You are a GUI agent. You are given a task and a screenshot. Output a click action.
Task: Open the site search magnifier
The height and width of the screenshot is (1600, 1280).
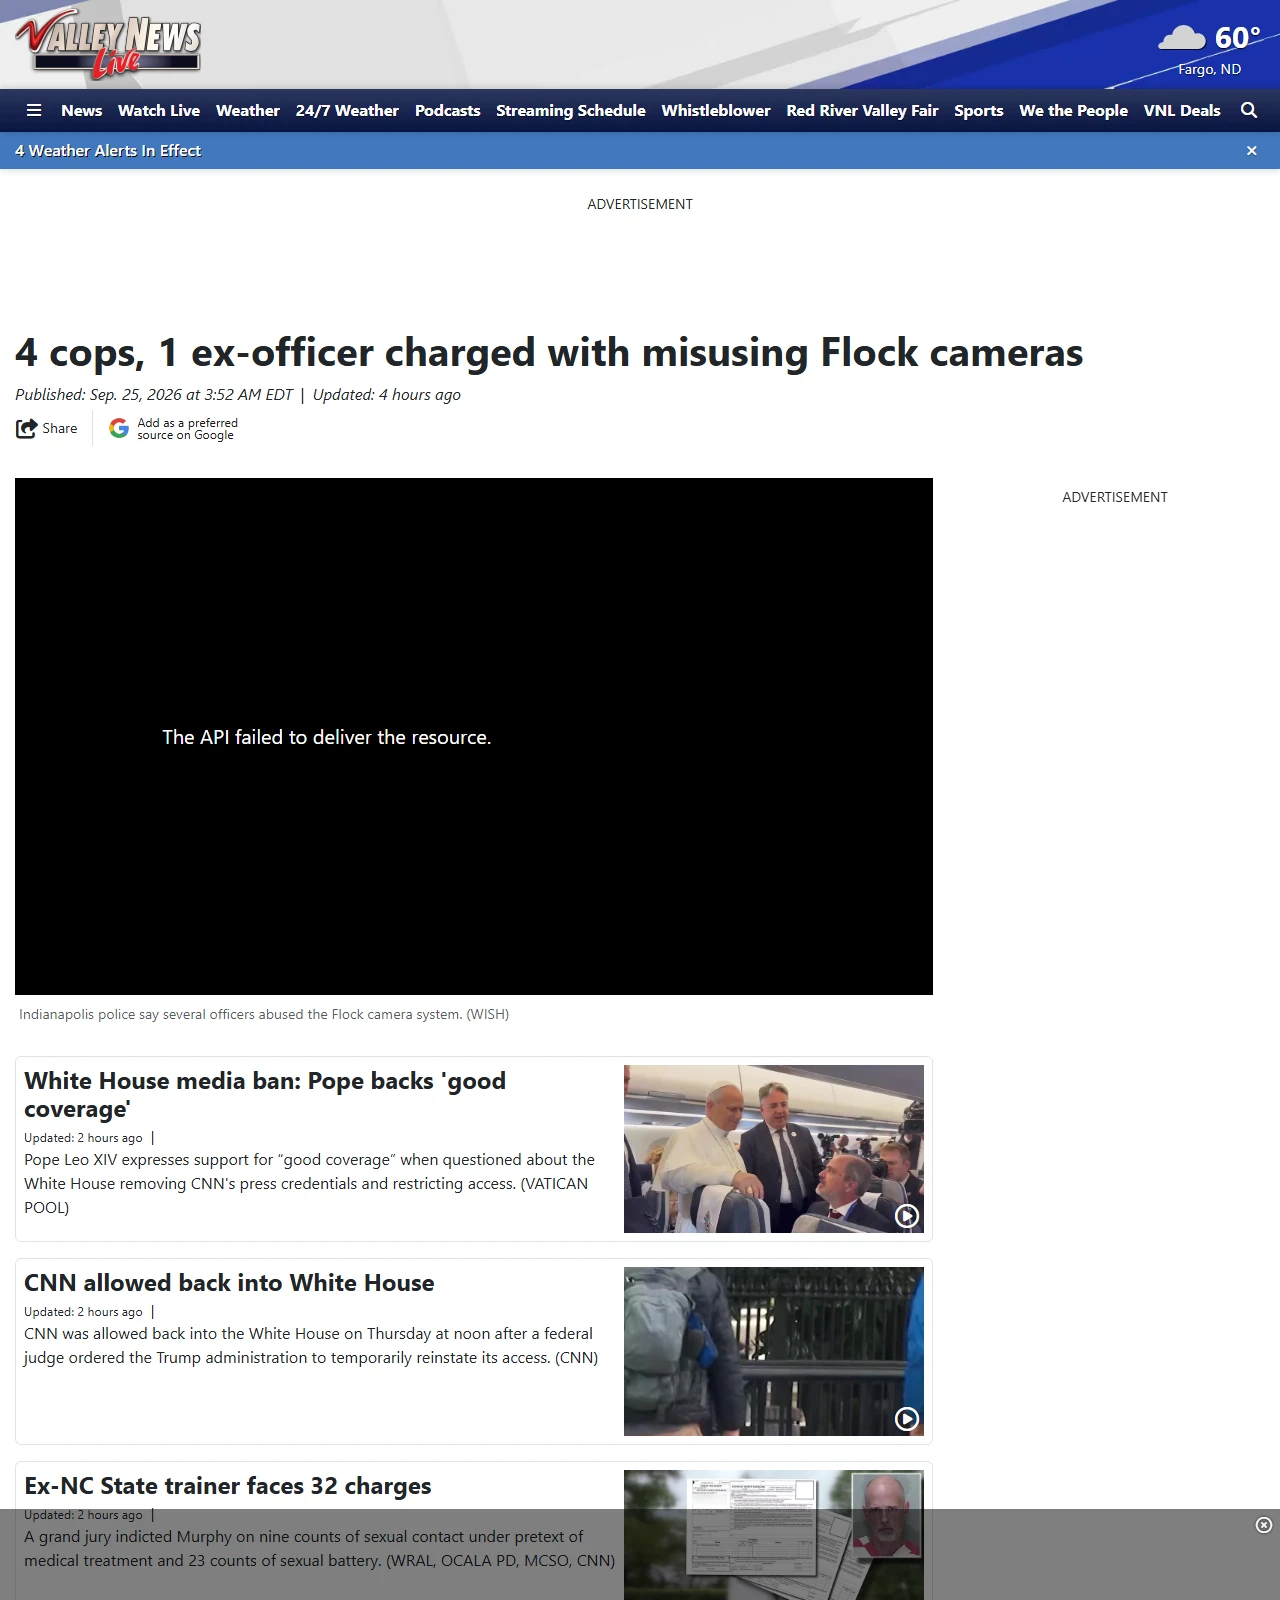1249,111
